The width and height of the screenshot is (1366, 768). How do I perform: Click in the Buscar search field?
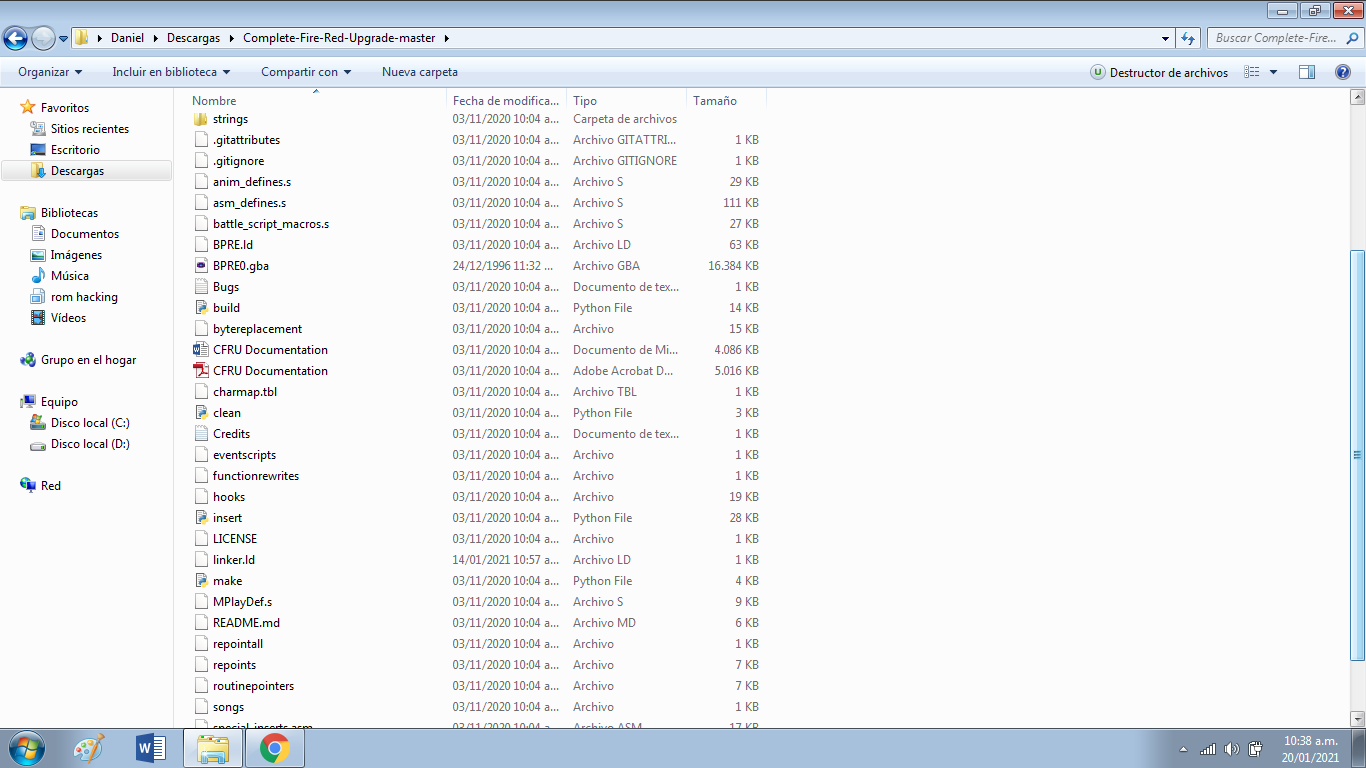click(1275, 38)
